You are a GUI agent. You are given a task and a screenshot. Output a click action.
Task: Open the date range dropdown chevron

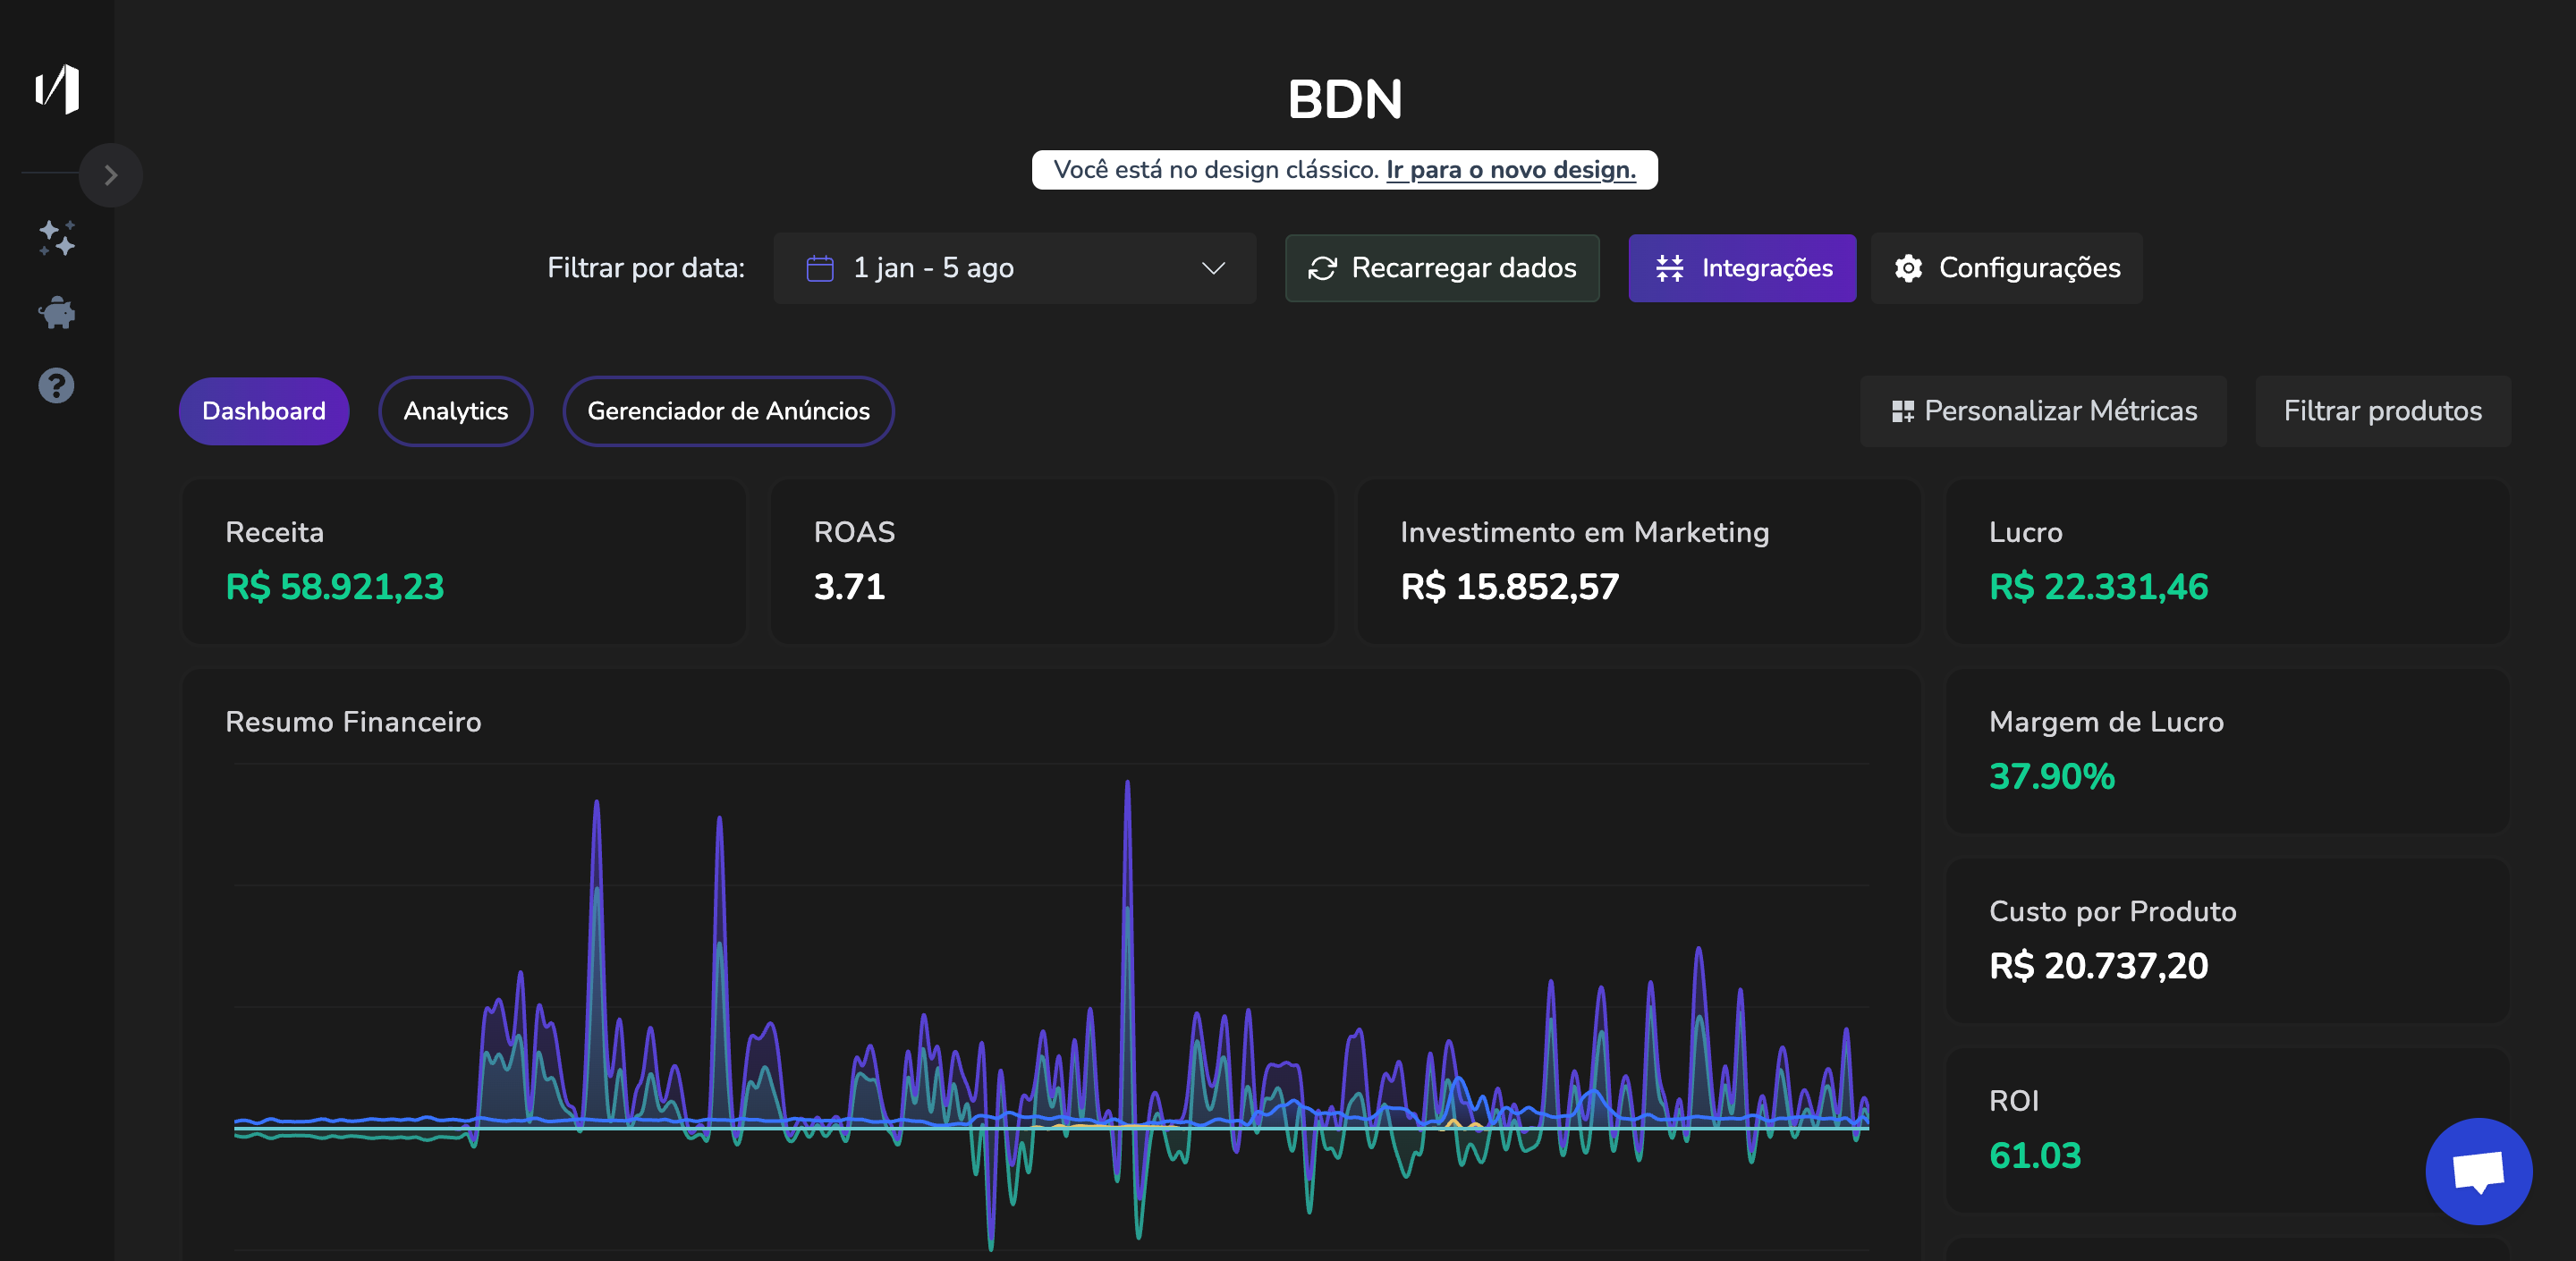(1213, 268)
